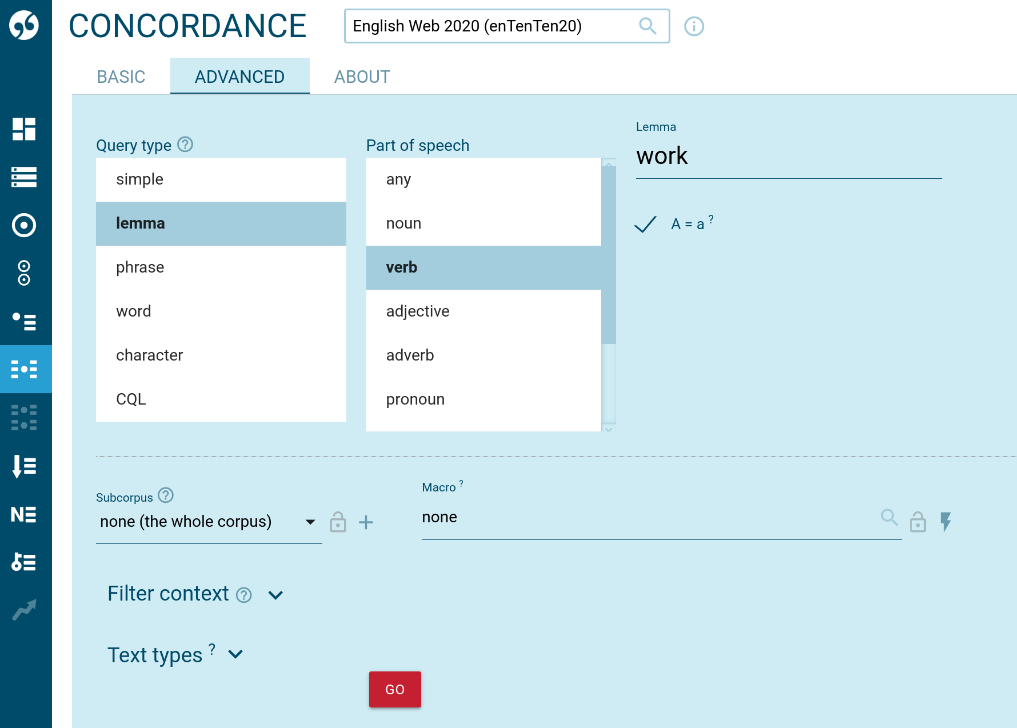The height and width of the screenshot is (728, 1017).
Task: Toggle the A = a case sensitivity checkmark
Action: [x=645, y=225]
